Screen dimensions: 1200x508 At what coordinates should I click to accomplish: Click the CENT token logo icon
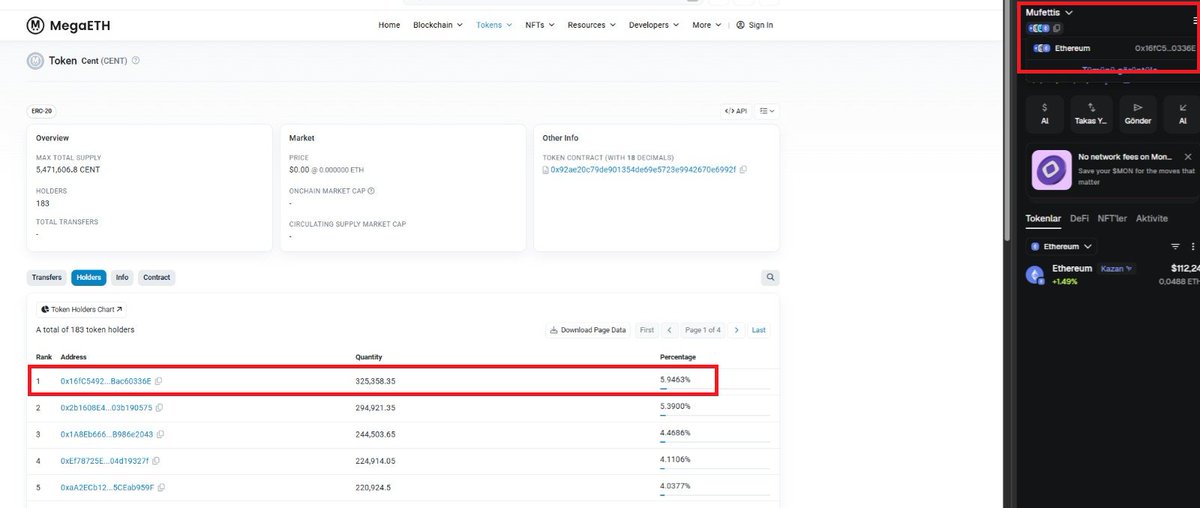click(x=35, y=61)
